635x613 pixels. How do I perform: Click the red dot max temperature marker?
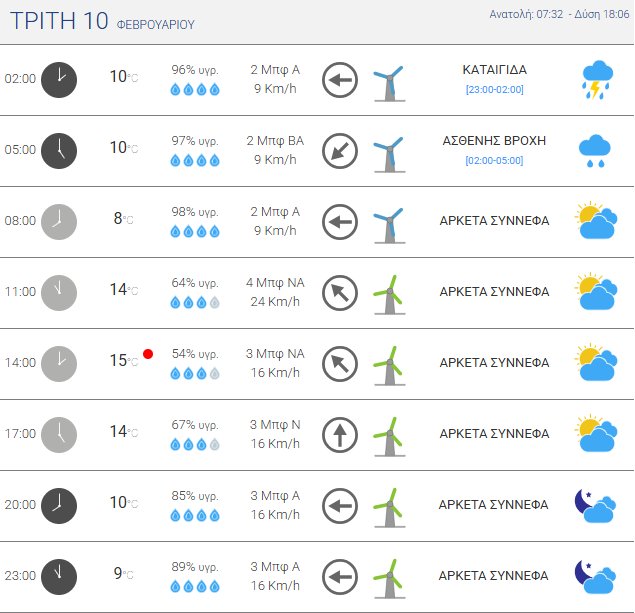click(148, 353)
